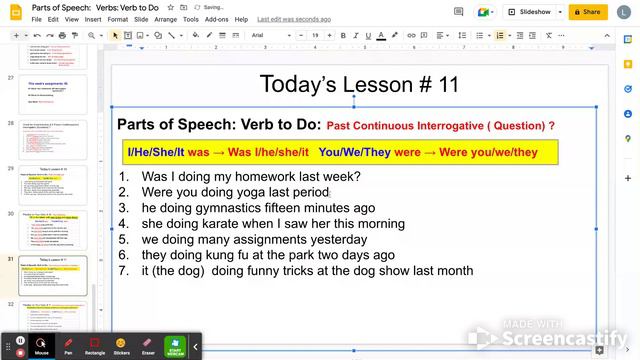Open the Format menu

point(118,19)
